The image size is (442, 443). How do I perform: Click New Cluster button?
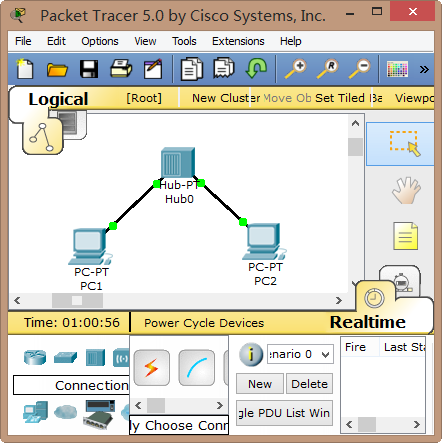click(x=226, y=98)
